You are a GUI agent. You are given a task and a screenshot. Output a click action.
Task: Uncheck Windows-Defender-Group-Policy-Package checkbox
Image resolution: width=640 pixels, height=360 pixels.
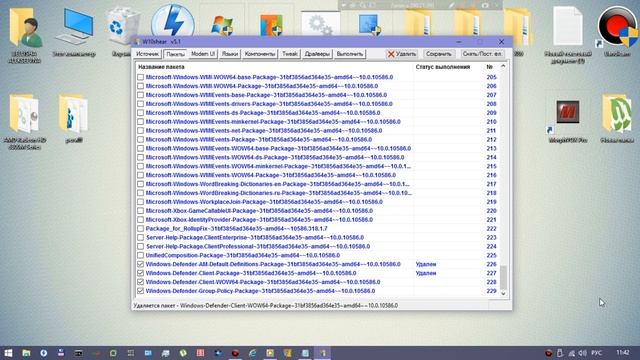[140, 291]
